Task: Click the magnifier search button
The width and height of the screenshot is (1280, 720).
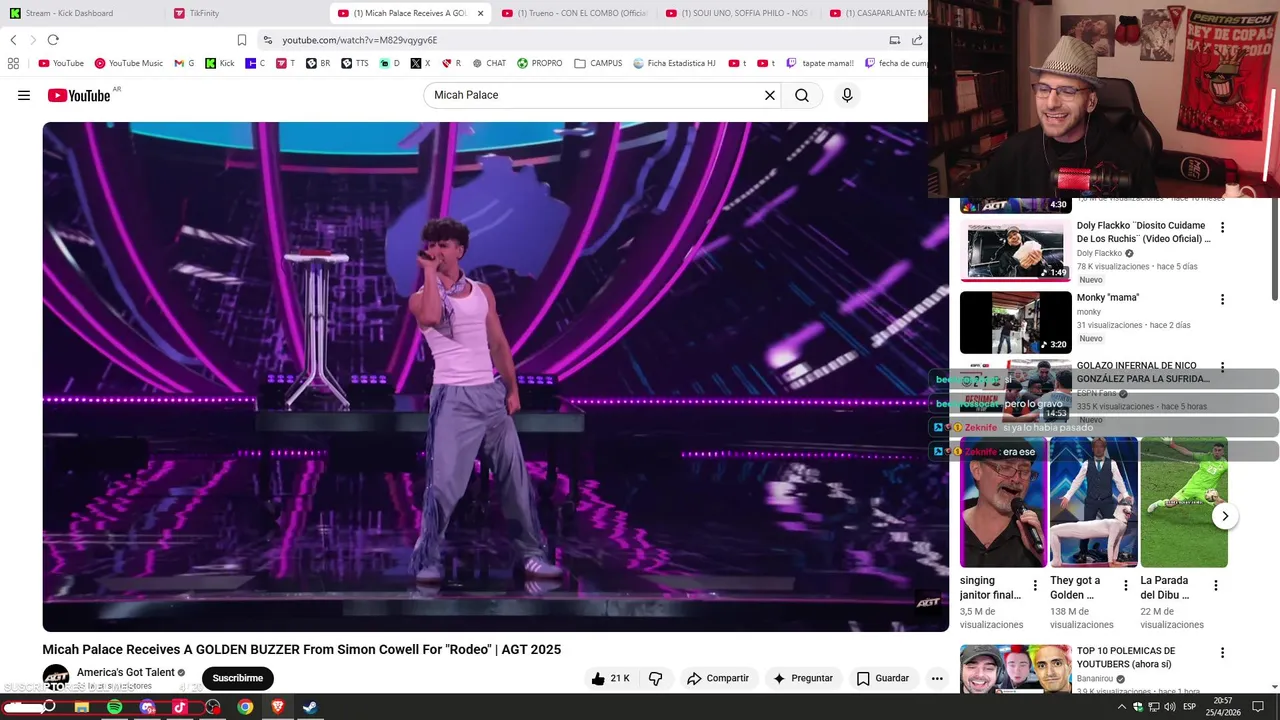Action: 802,95
